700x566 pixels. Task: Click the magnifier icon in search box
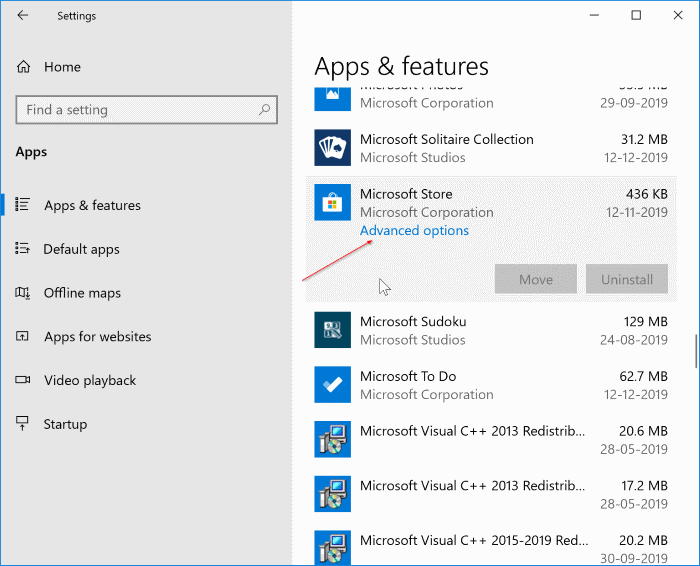pos(264,109)
